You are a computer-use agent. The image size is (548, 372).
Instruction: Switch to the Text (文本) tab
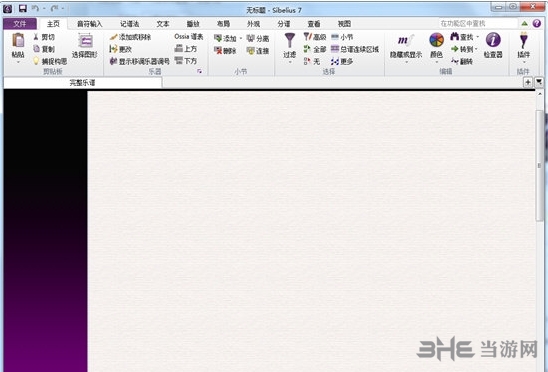point(163,24)
